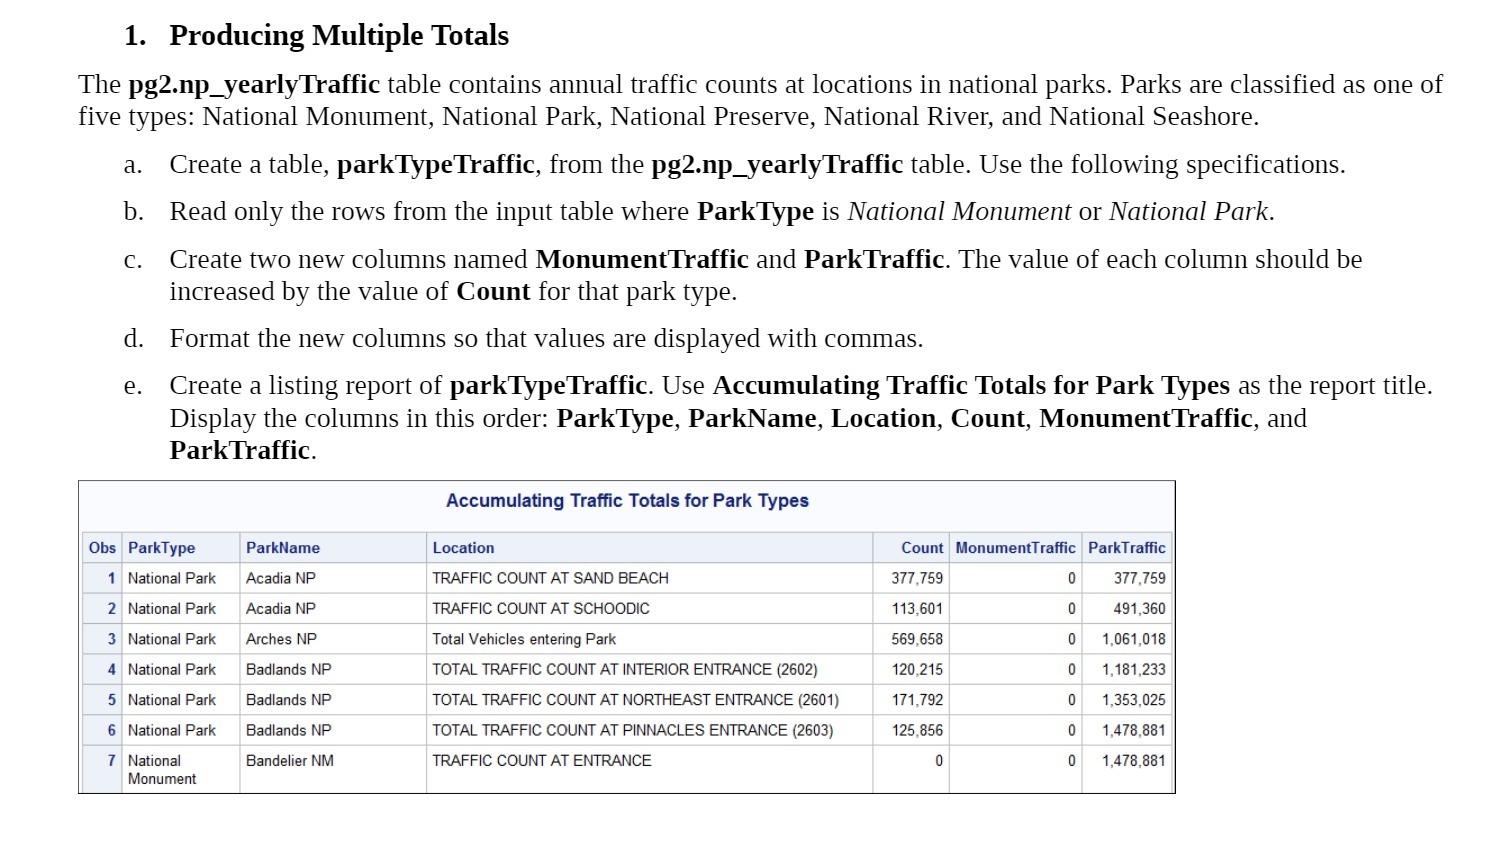The height and width of the screenshot is (844, 1502).
Task: Select the Obs column header
Action: pos(102,548)
